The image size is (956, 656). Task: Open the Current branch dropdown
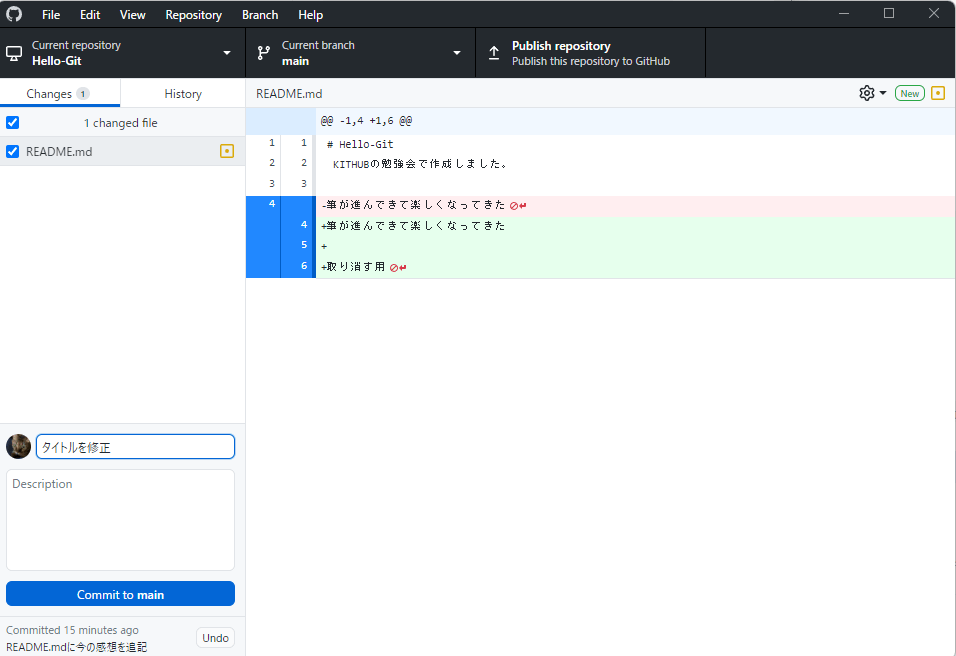456,52
